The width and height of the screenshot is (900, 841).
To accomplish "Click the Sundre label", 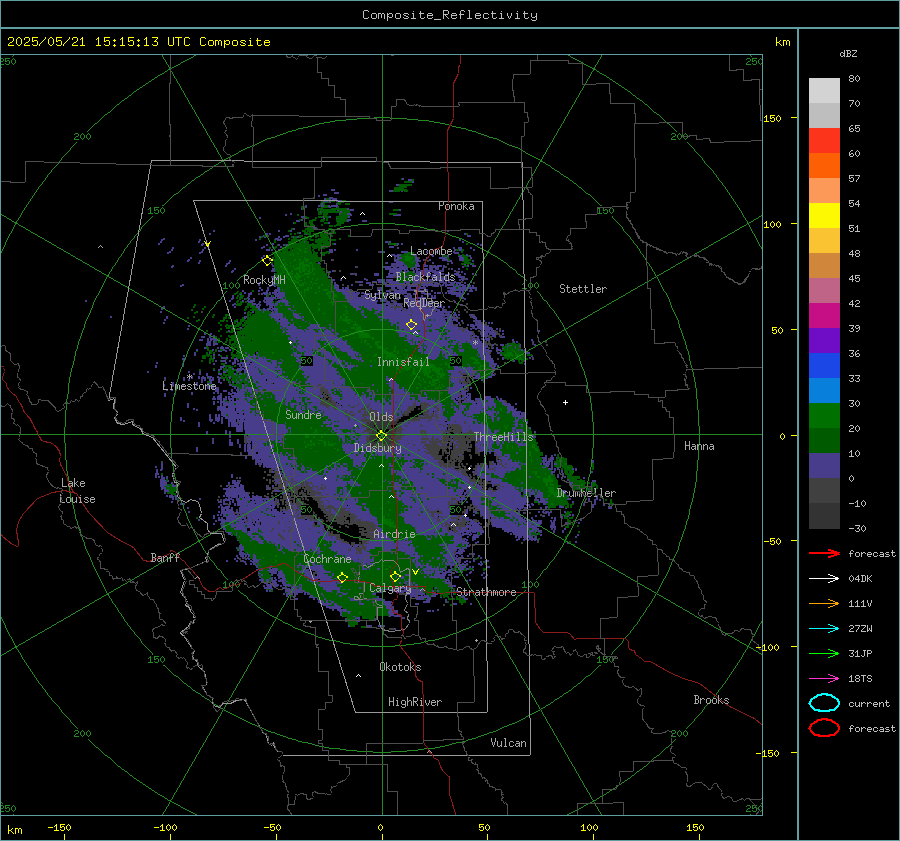I will [303, 414].
